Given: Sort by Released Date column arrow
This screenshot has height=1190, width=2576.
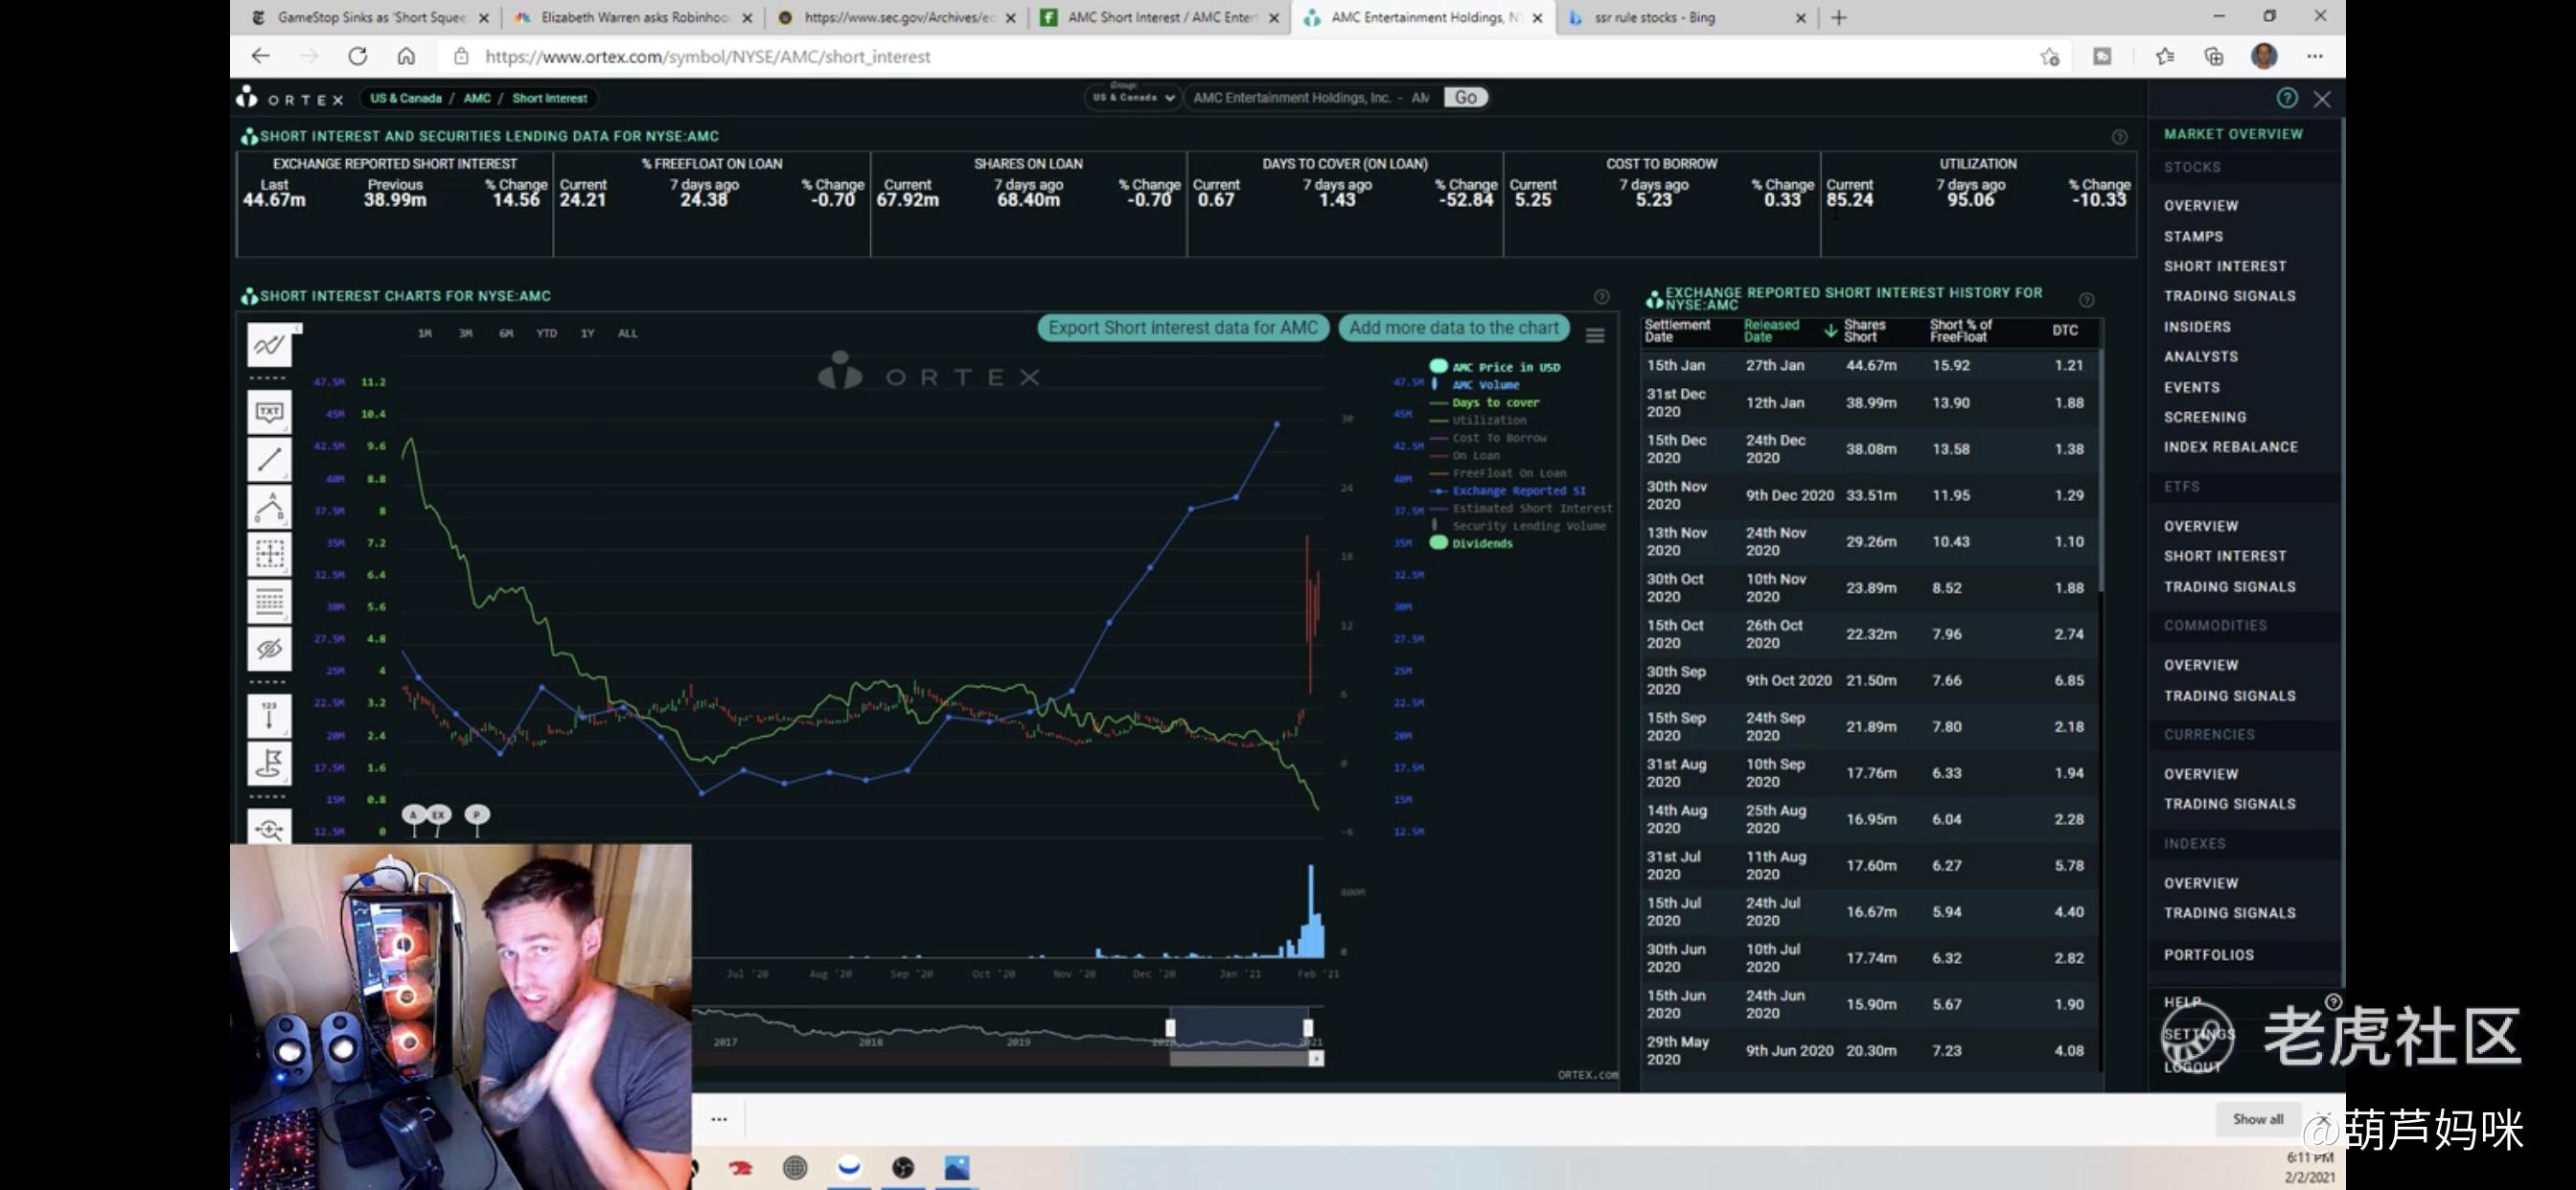Looking at the screenshot, I should pos(1829,331).
